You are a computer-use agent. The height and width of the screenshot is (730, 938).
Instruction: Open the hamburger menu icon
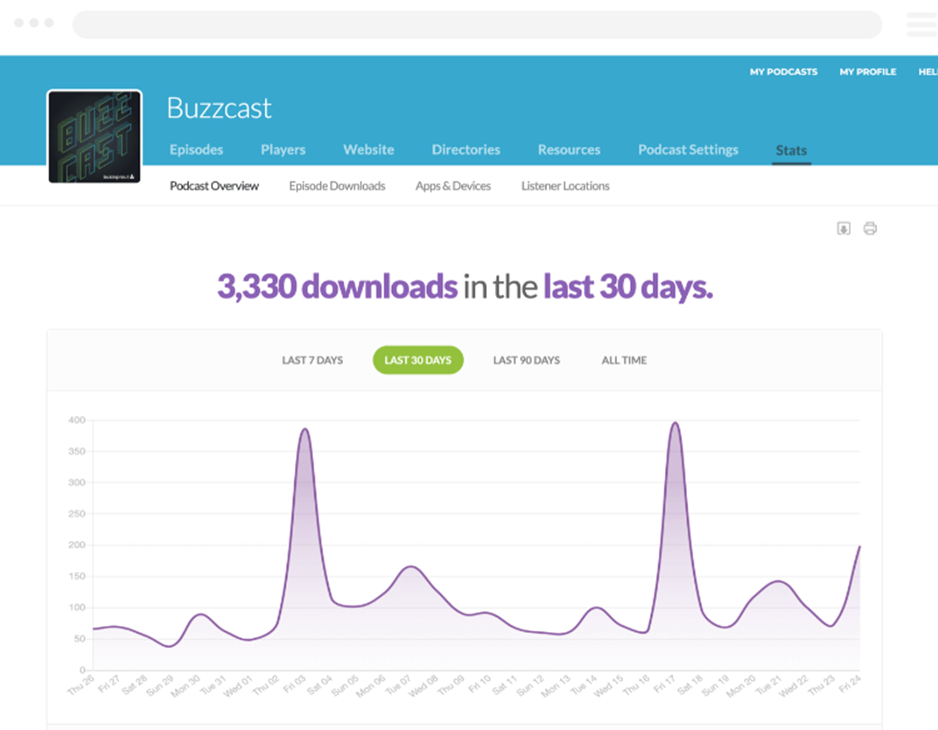click(920, 25)
